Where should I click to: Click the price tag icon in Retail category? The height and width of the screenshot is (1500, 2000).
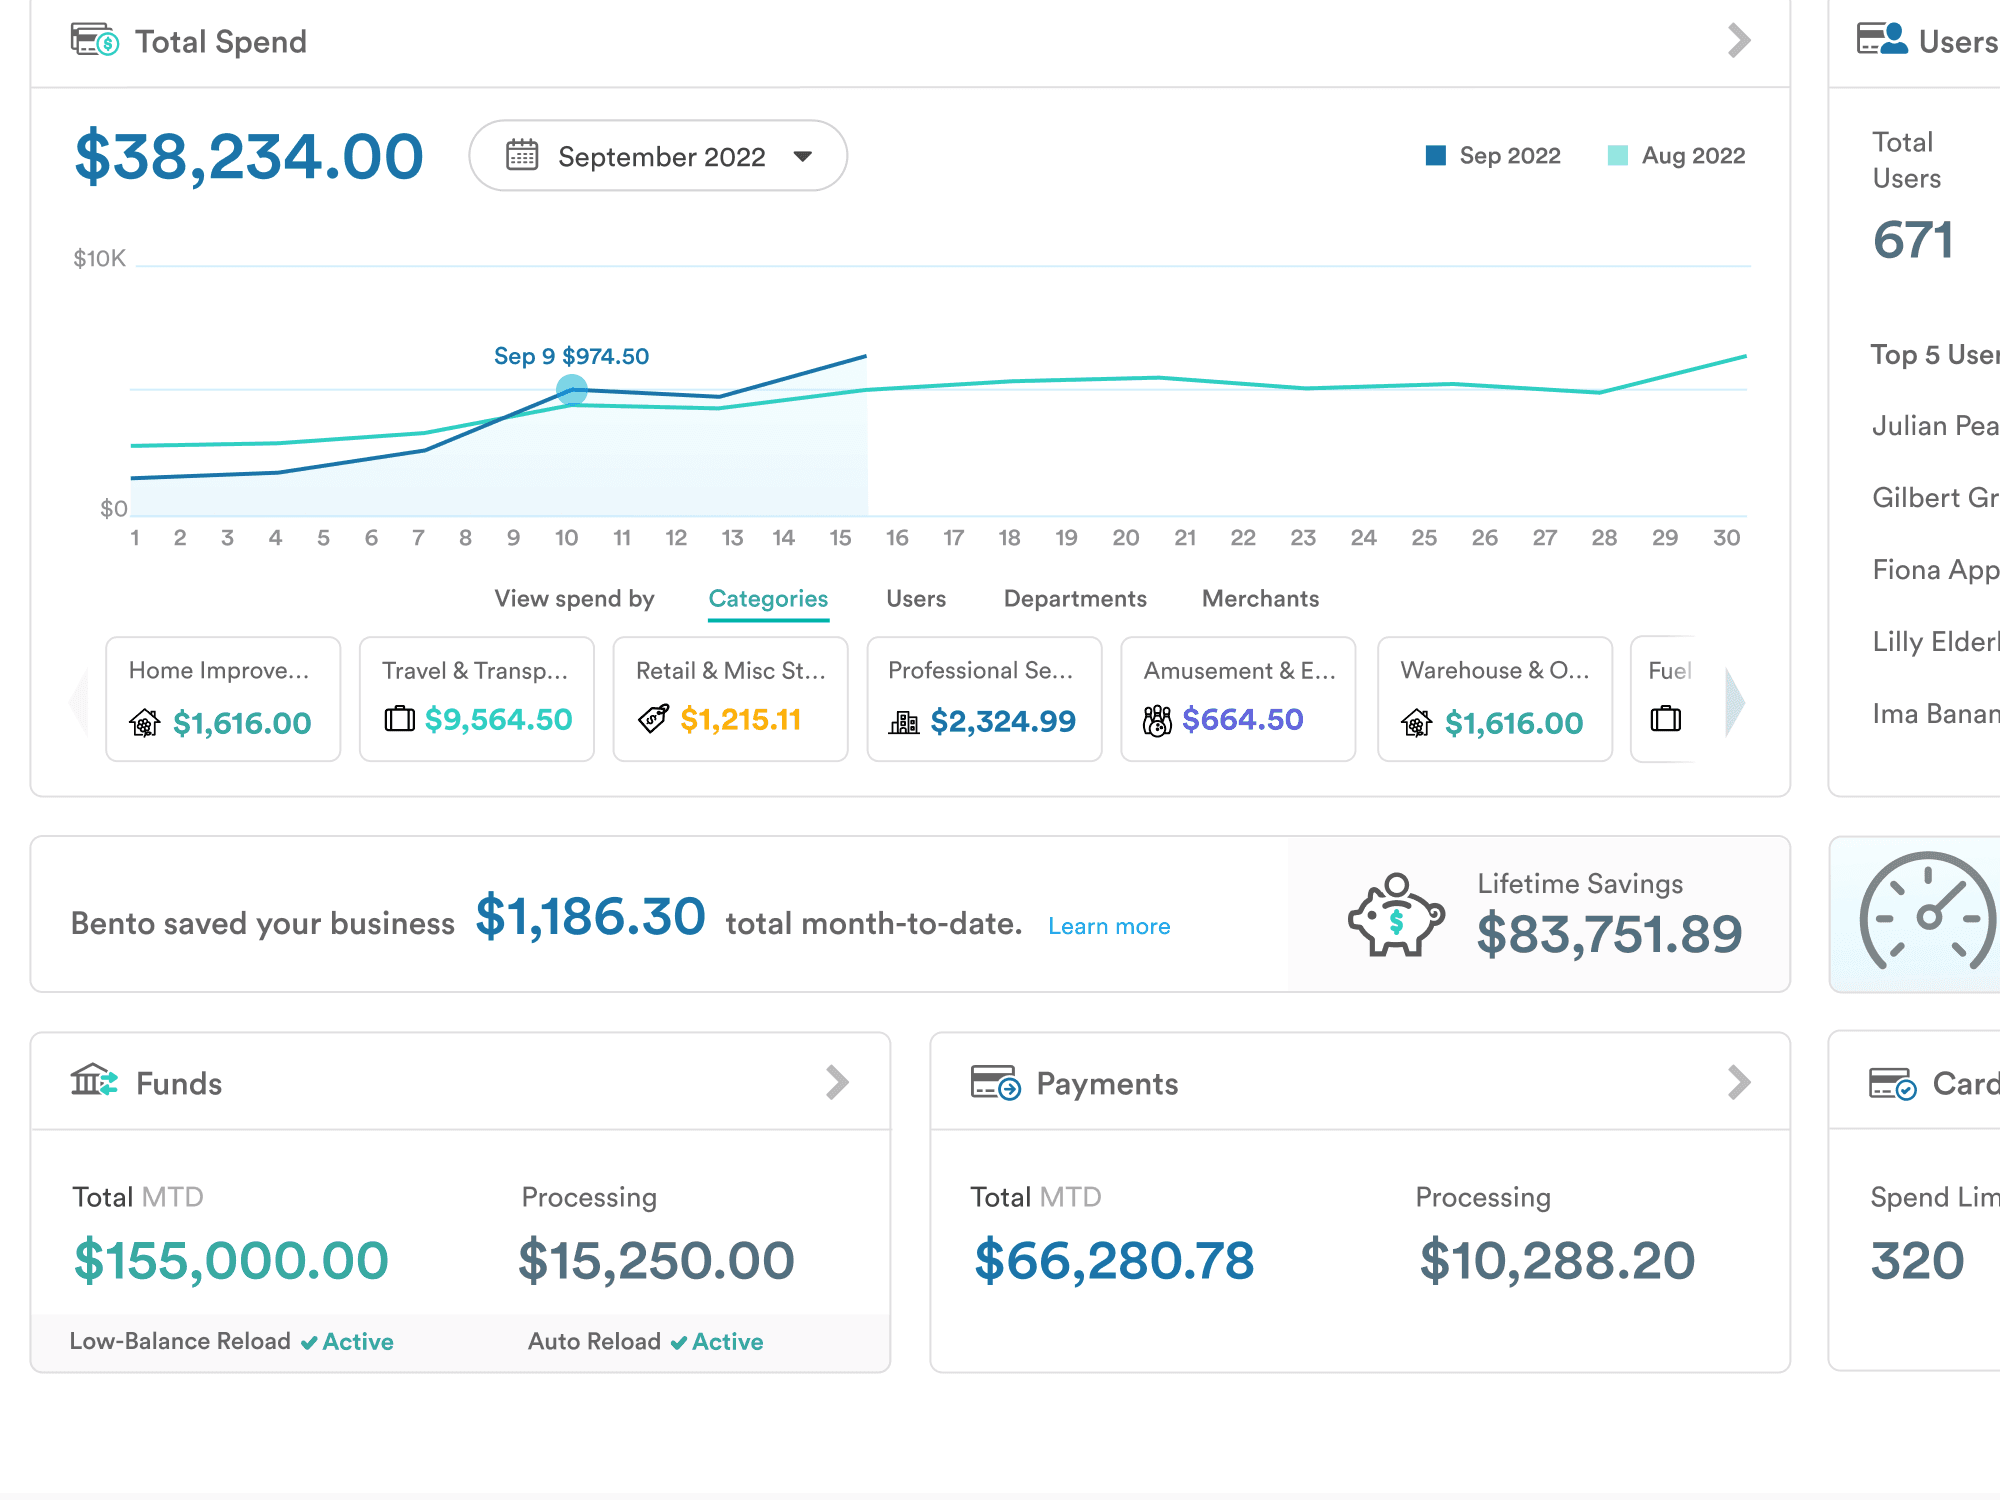pos(653,719)
